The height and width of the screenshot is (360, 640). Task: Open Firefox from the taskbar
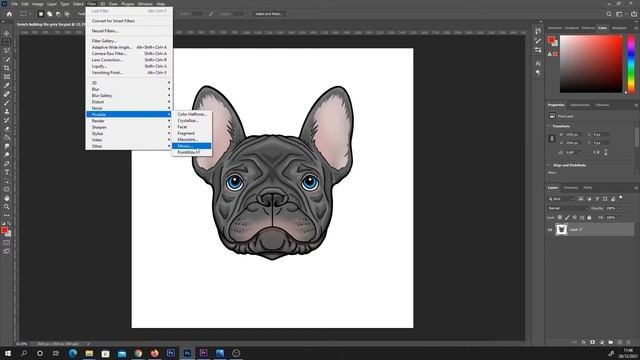(x=154, y=353)
